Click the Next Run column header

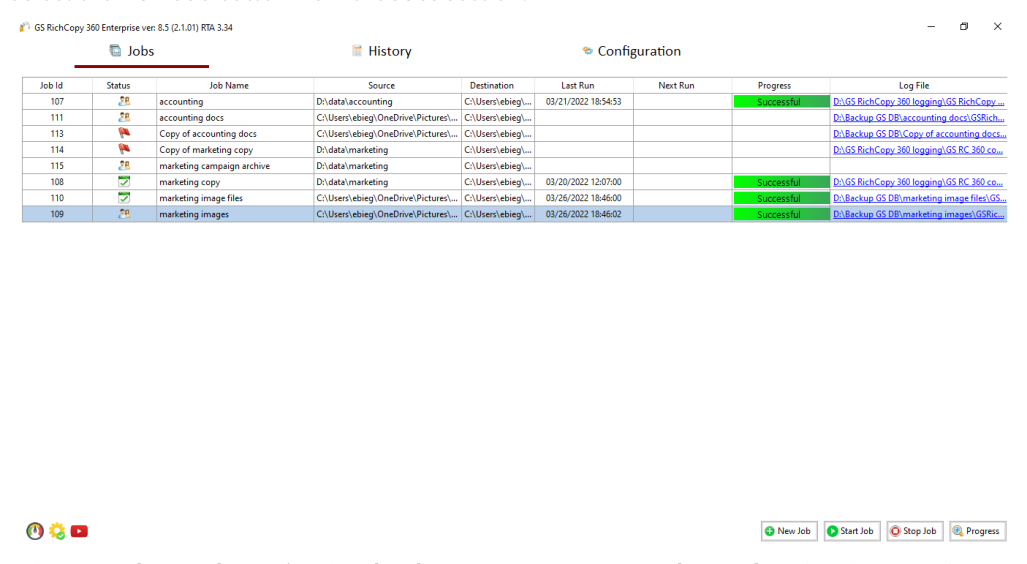pyautogui.click(x=682, y=85)
